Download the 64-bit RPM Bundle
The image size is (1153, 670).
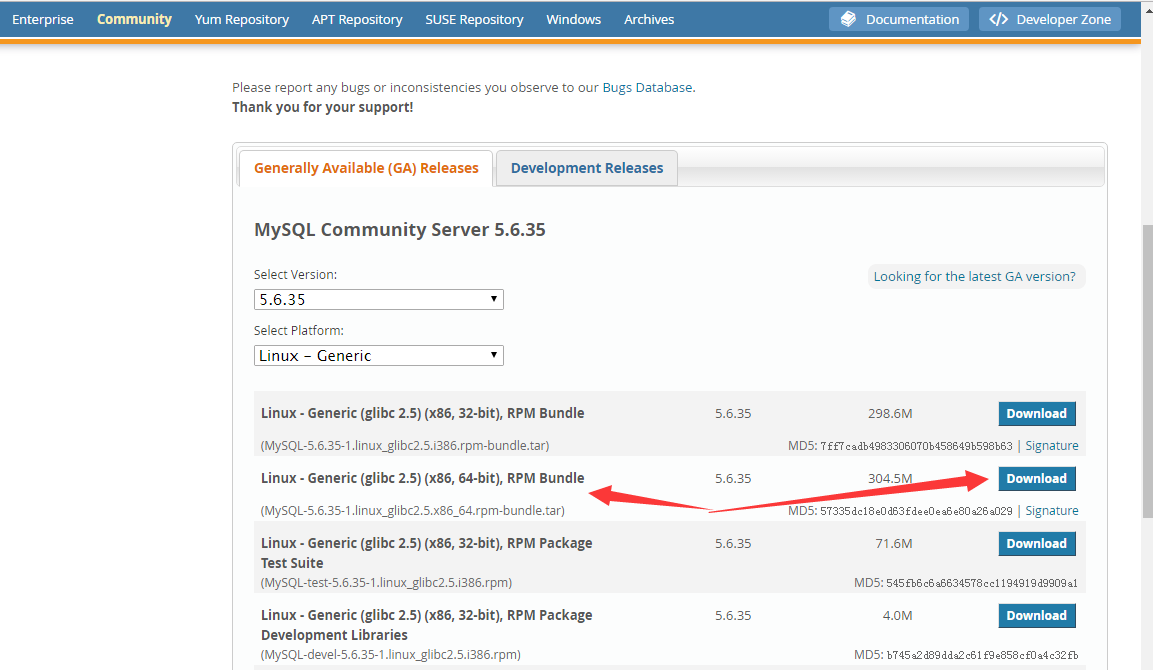[1037, 479]
